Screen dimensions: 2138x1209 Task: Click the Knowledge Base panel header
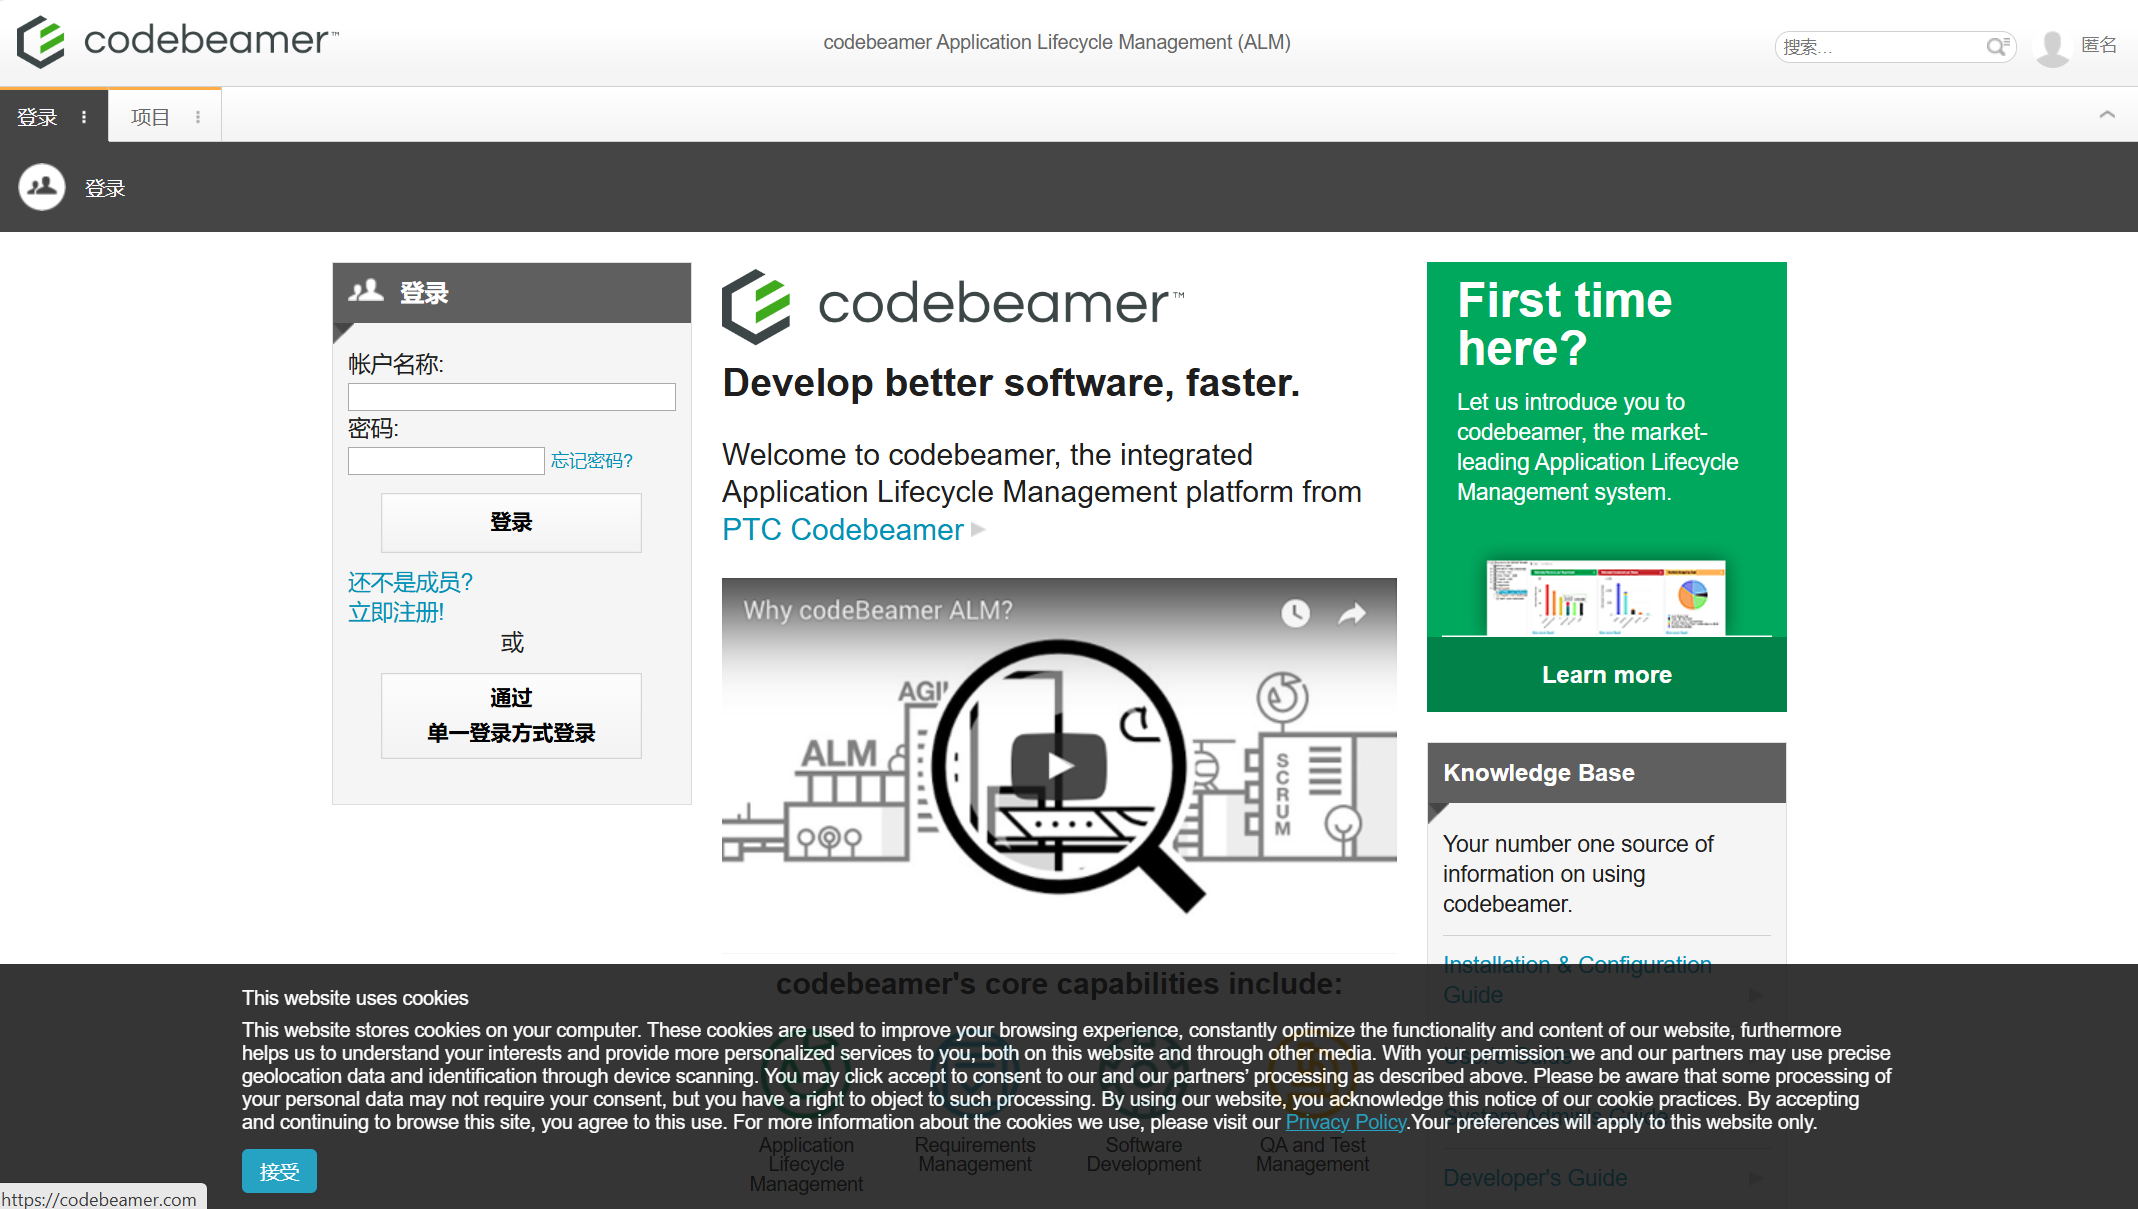tap(1606, 772)
